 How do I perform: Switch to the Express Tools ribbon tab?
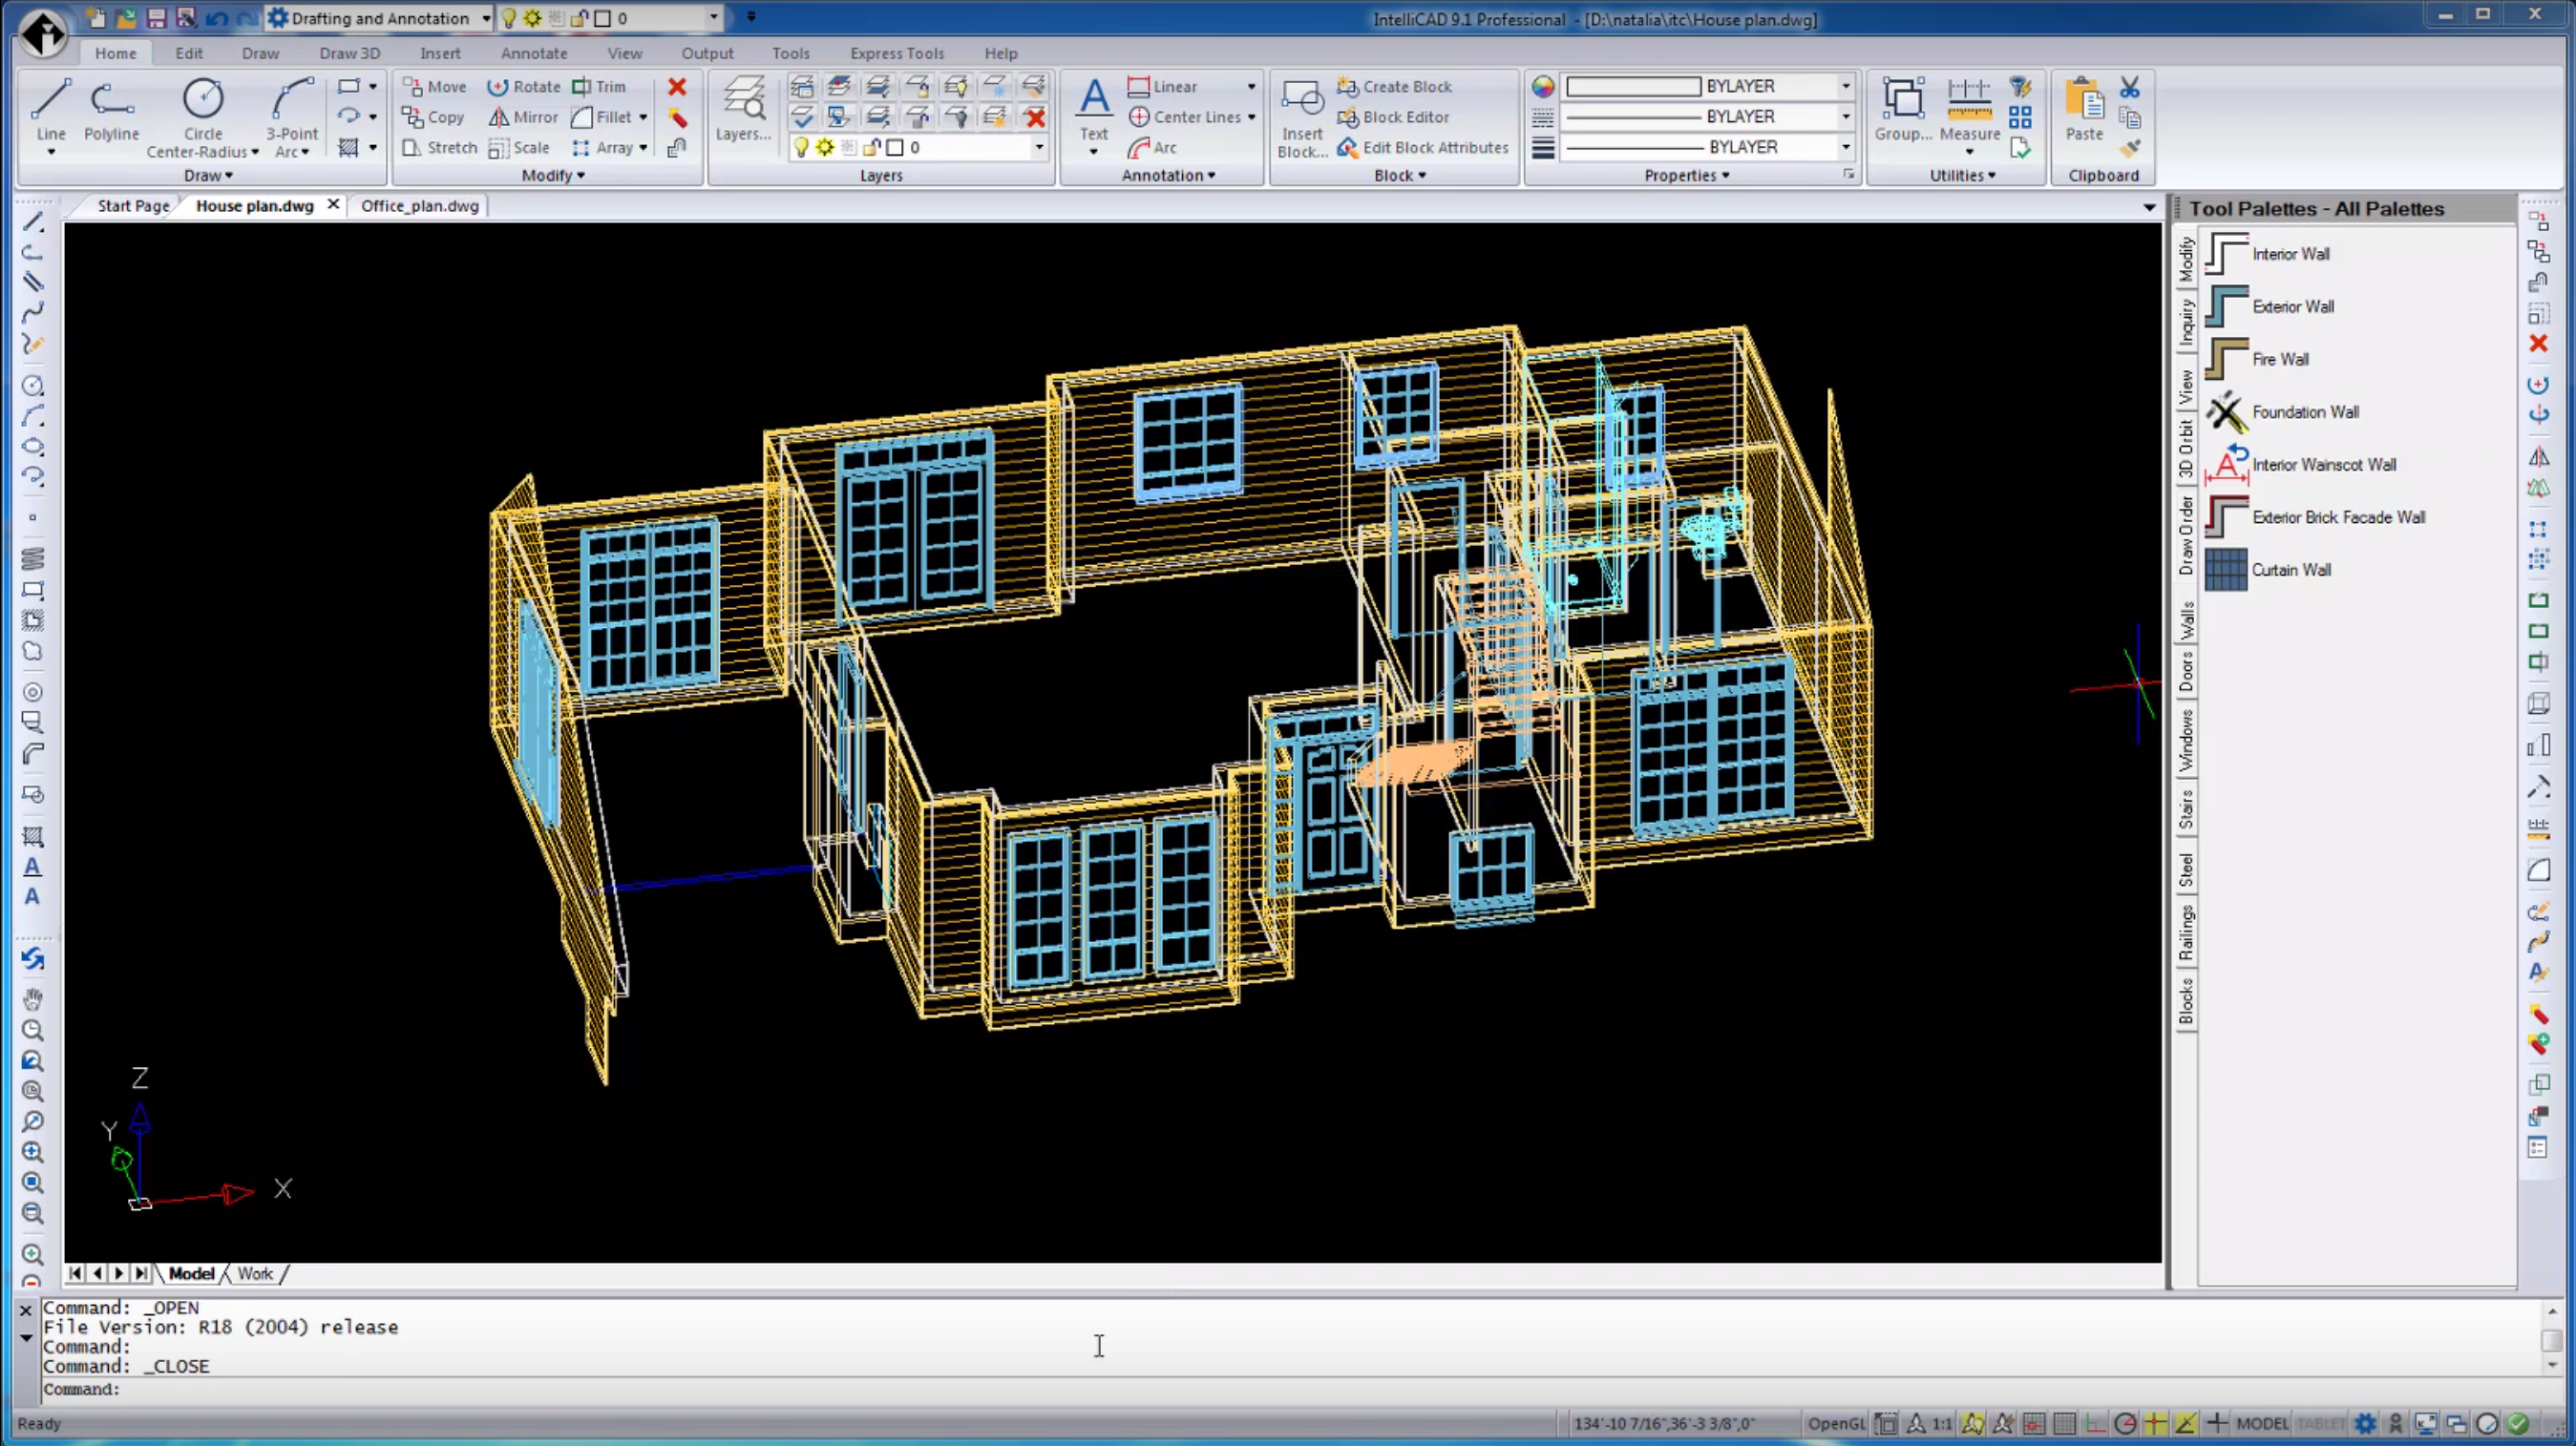point(896,53)
